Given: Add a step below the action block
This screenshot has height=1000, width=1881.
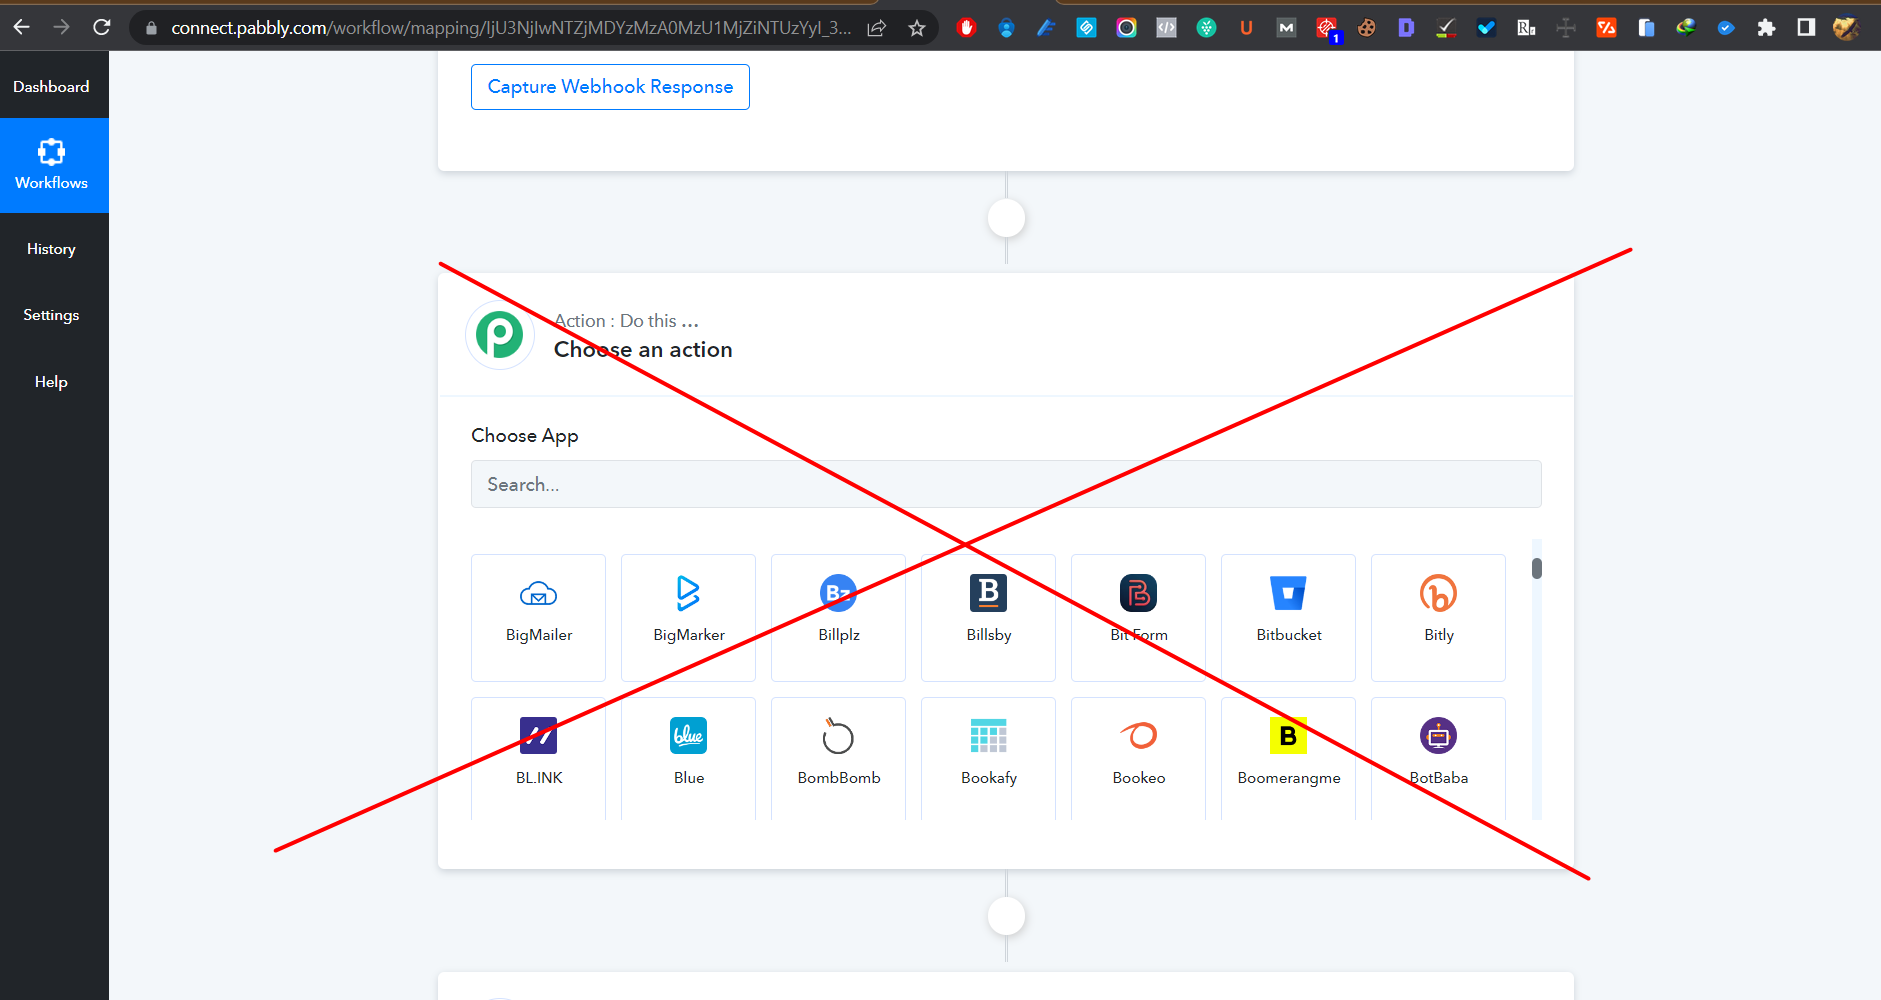Looking at the screenshot, I should [x=1006, y=916].
